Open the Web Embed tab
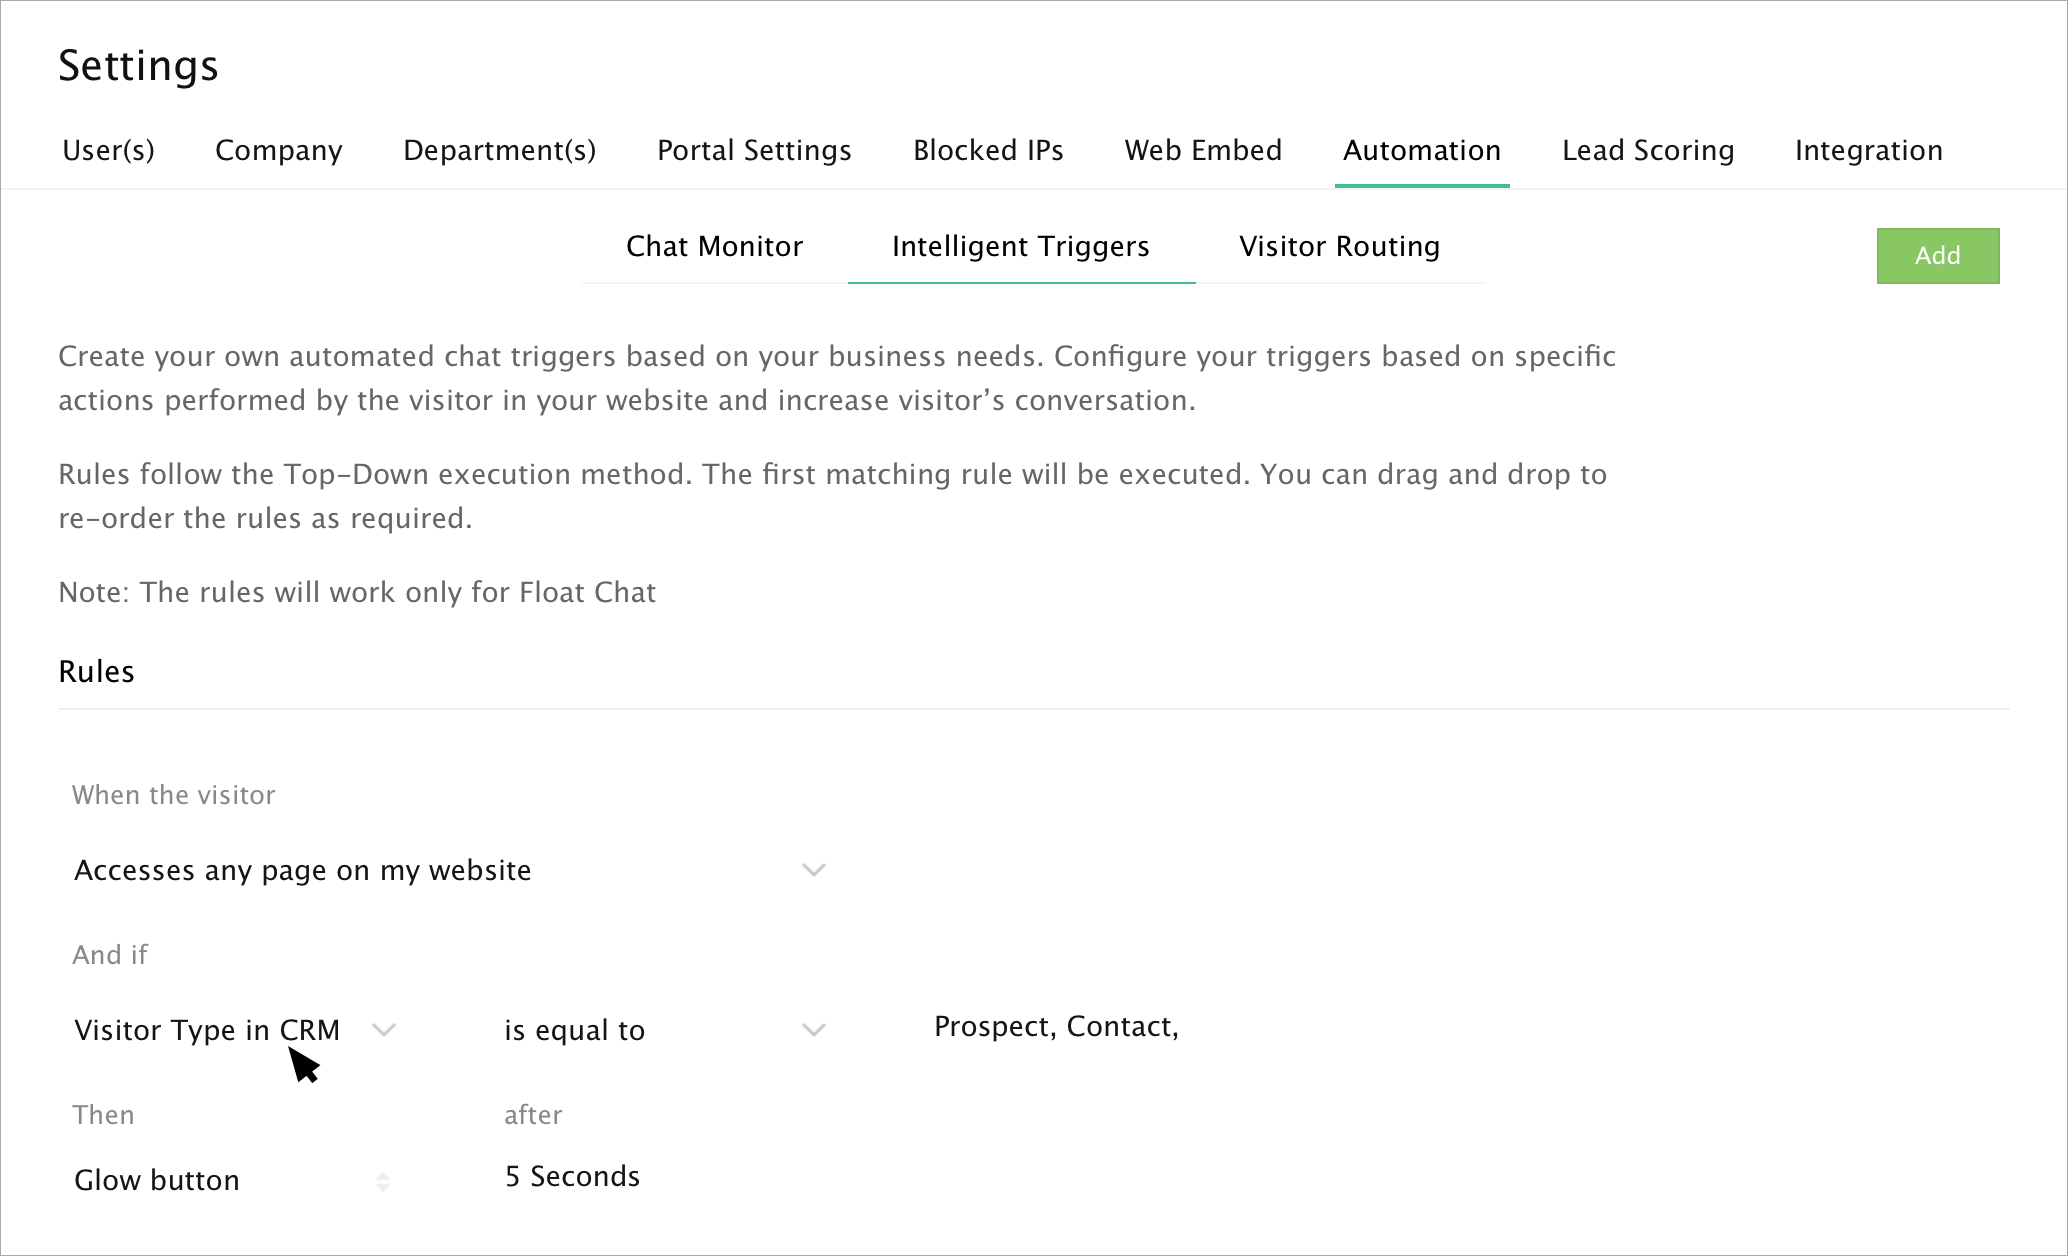Screen dimensions: 2068x1256 (x=1203, y=150)
